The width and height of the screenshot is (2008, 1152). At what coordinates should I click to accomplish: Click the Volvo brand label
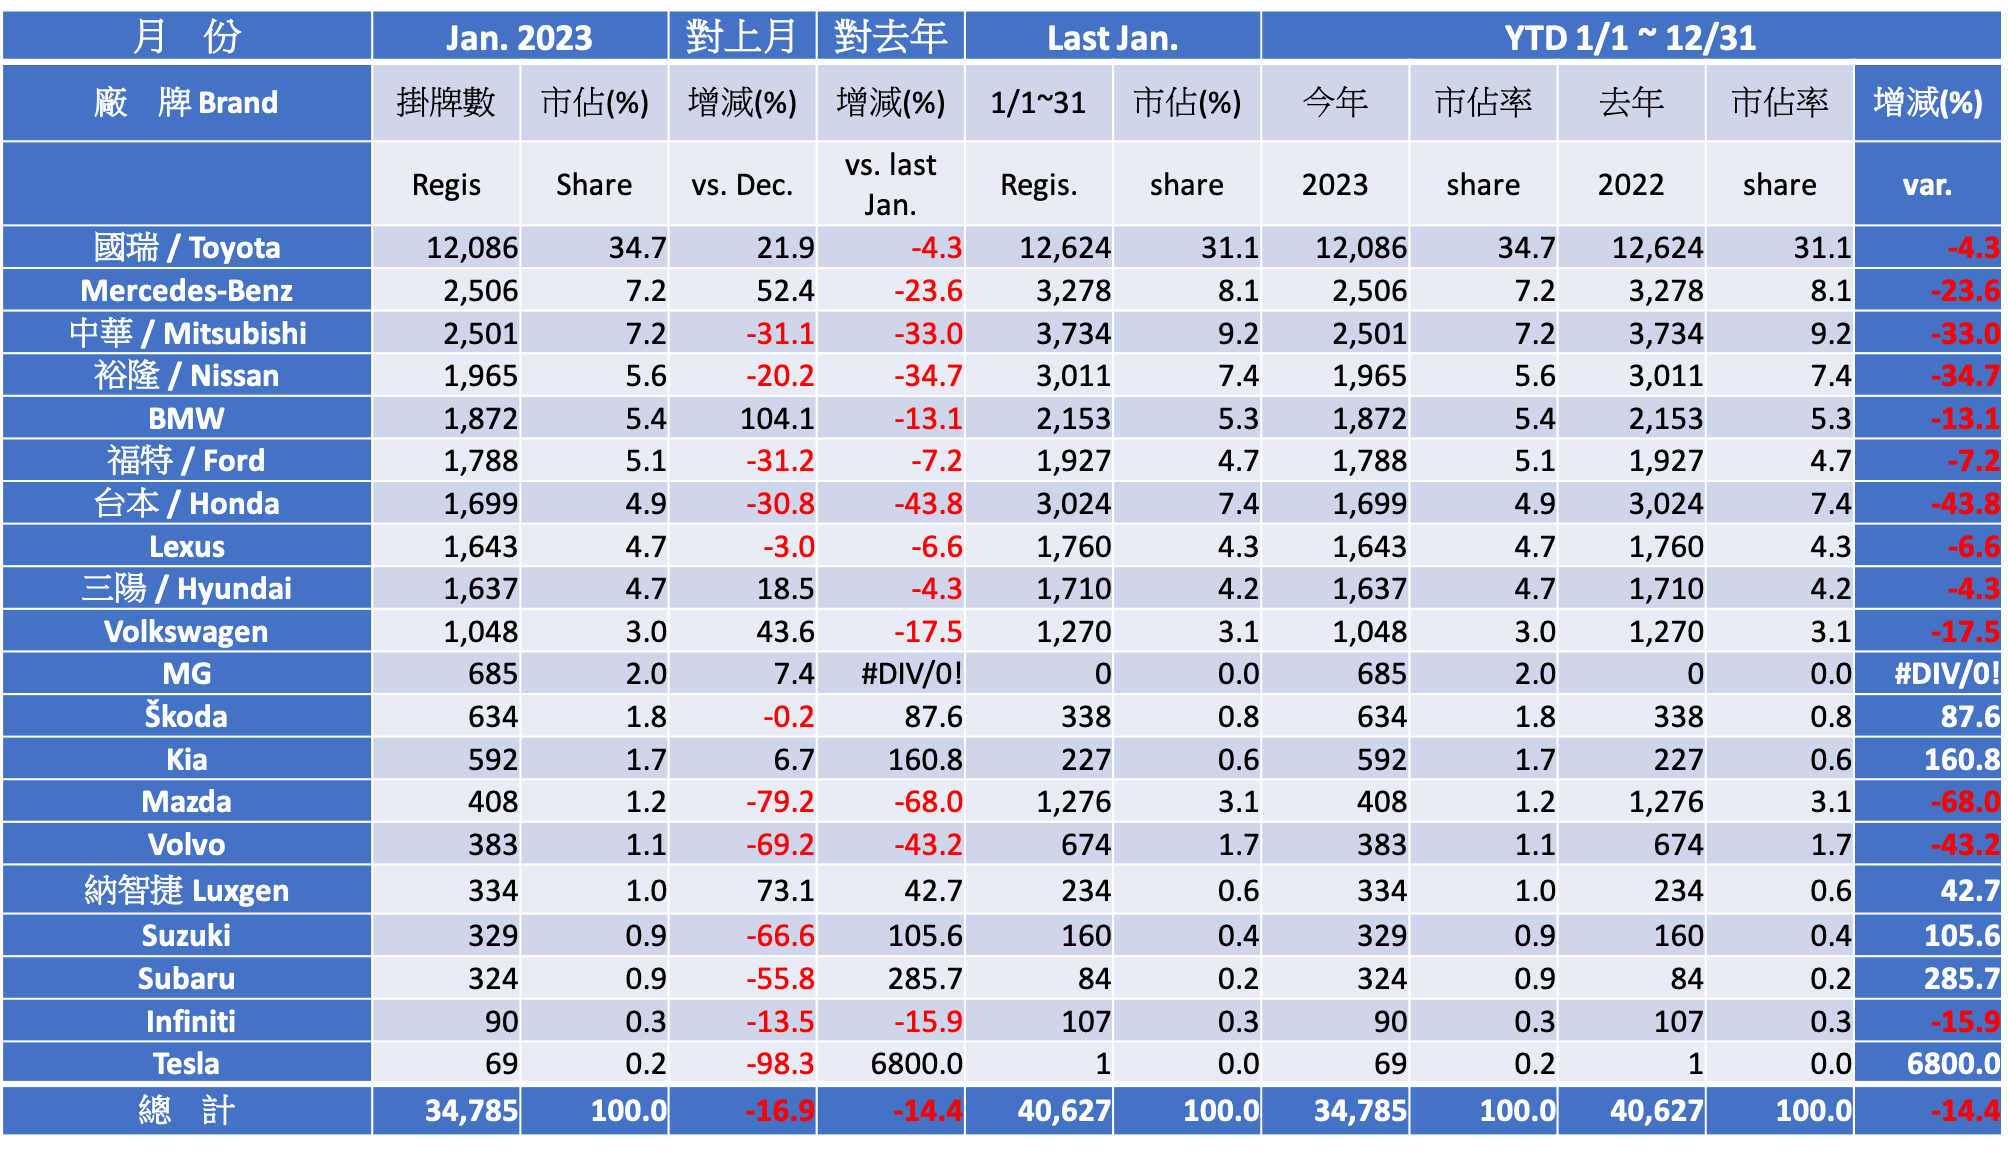coord(187,844)
